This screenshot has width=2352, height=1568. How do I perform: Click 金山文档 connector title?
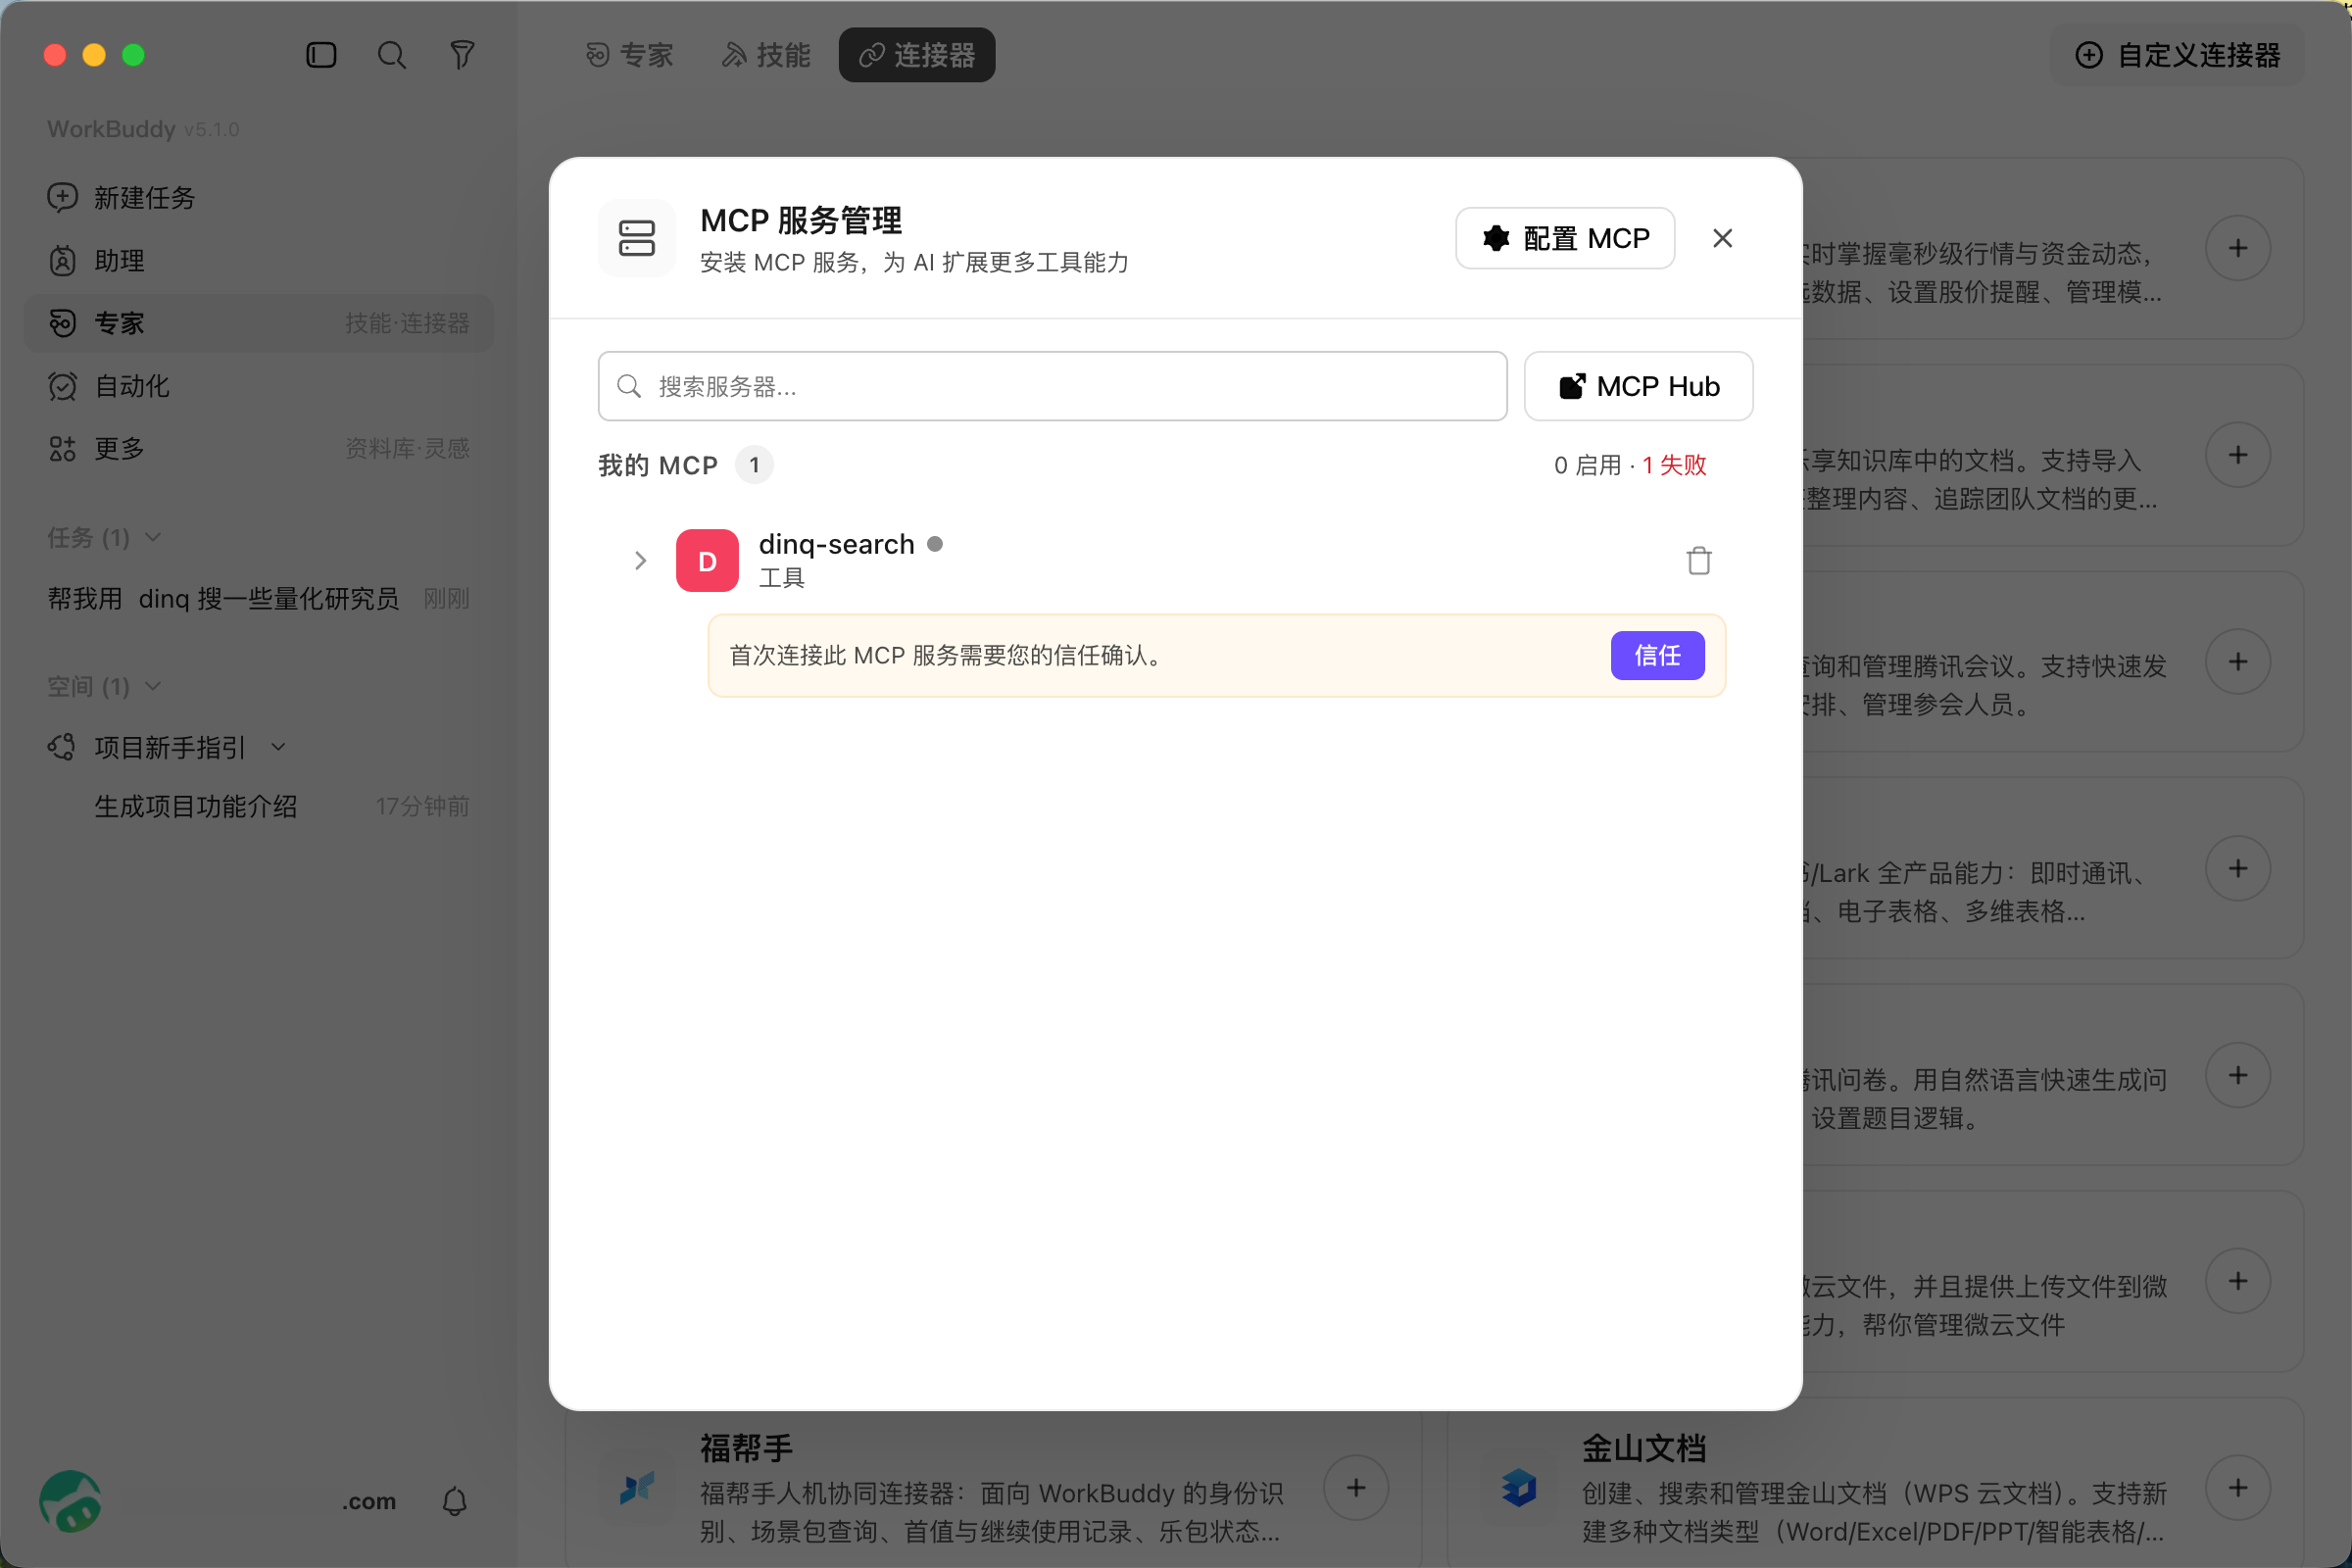tap(1644, 1447)
